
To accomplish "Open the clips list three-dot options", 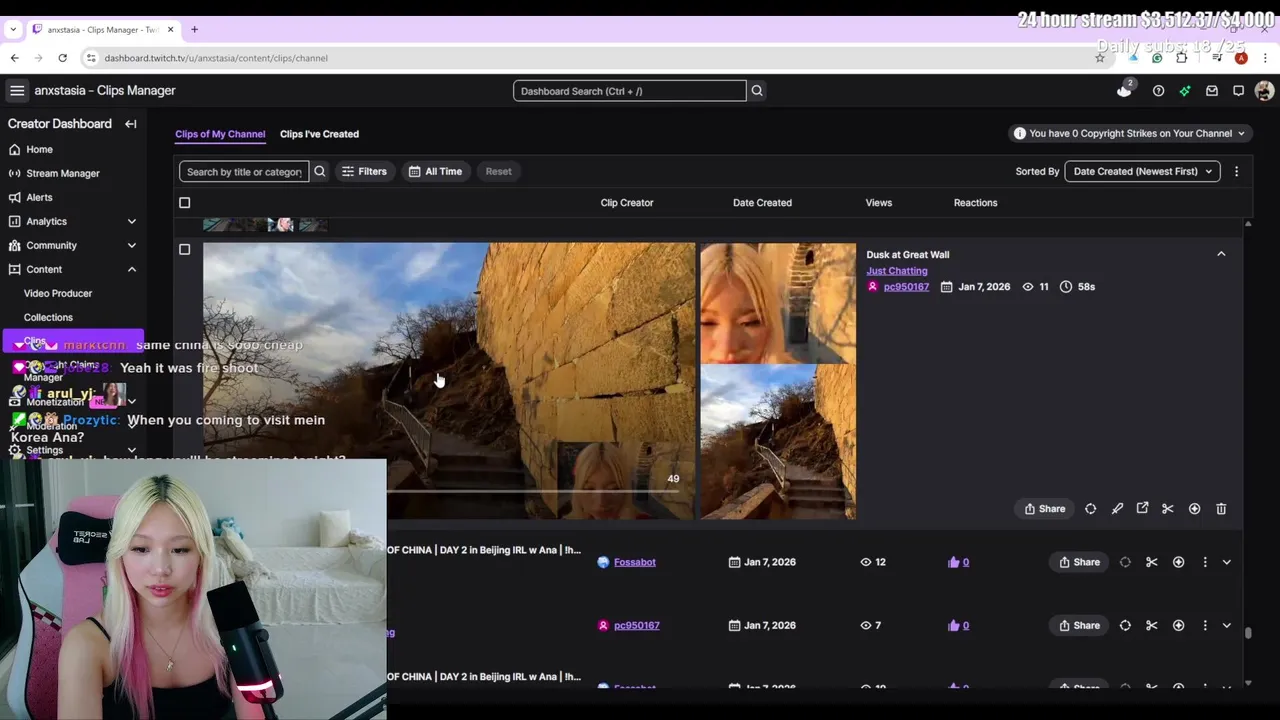I will tap(1236, 172).
